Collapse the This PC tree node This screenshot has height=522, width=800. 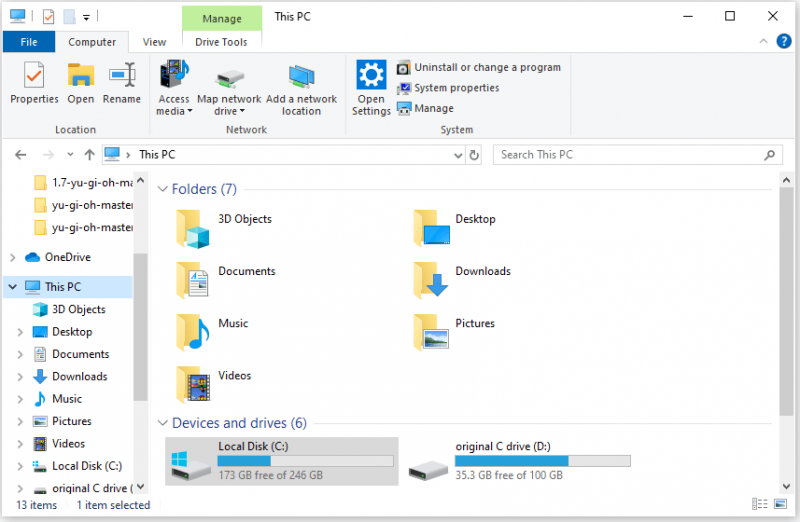[x=13, y=287]
